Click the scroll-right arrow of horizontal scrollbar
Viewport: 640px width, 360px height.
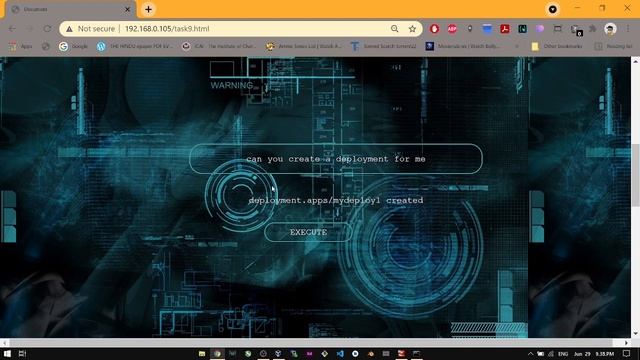626,343
